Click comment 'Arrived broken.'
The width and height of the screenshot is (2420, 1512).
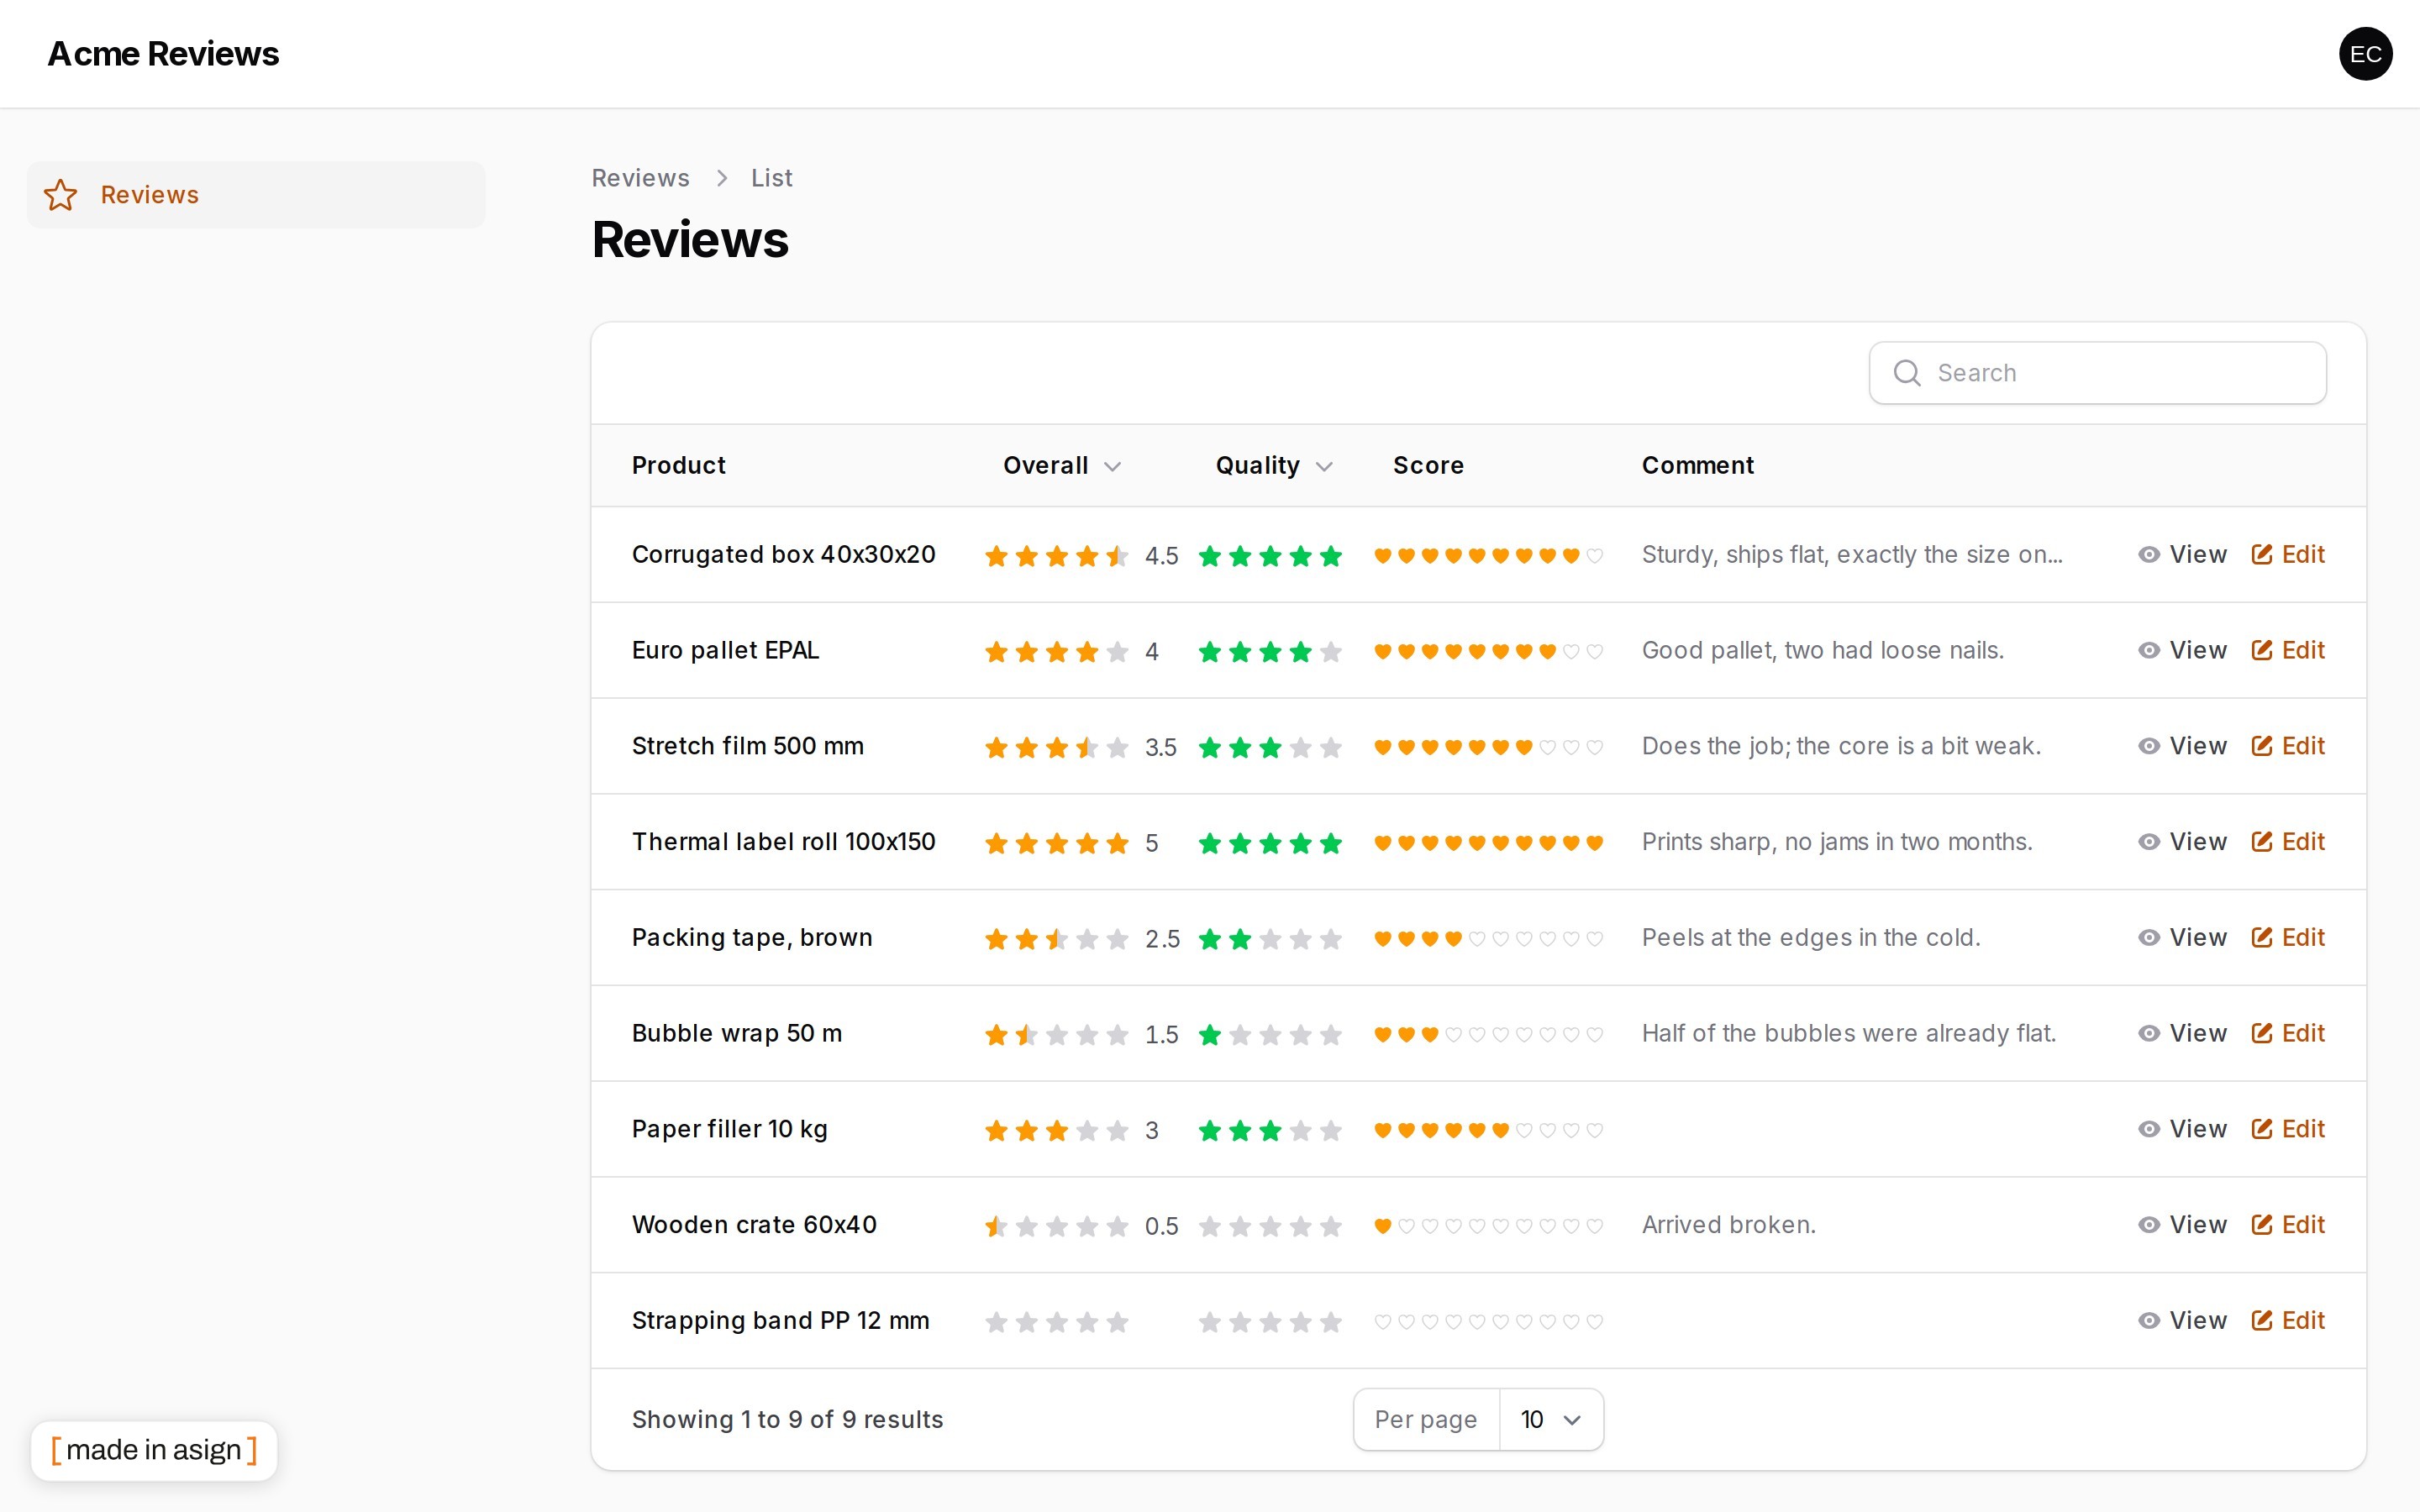coord(1728,1225)
